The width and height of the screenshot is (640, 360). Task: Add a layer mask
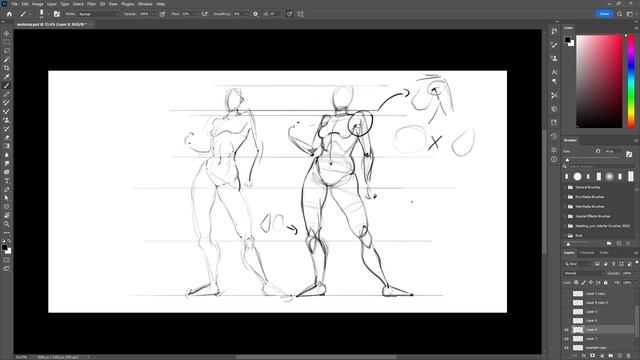click(593, 356)
